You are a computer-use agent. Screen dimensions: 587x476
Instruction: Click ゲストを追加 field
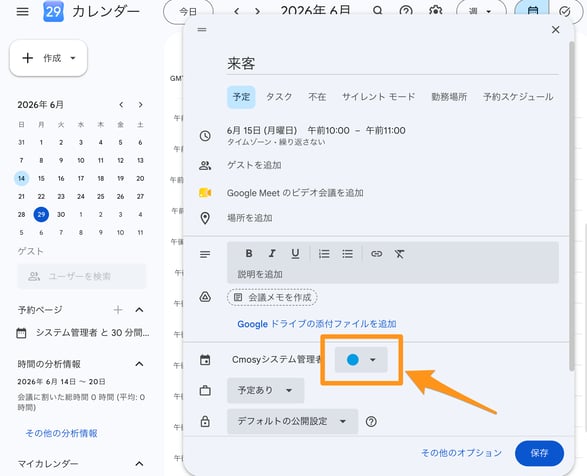pyautogui.click(x=254, y=165)
